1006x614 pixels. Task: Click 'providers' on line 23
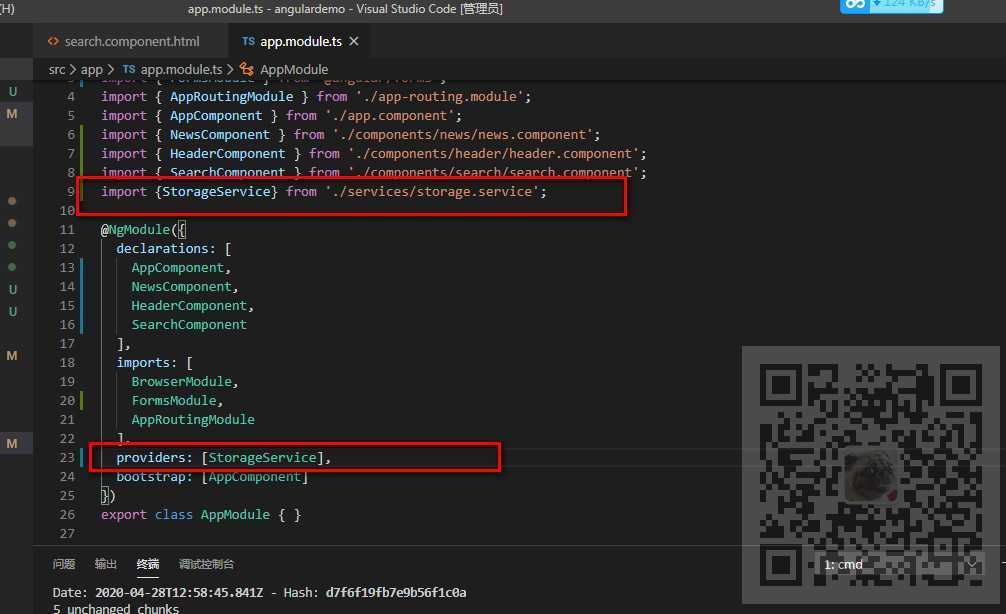click(151, 457)
